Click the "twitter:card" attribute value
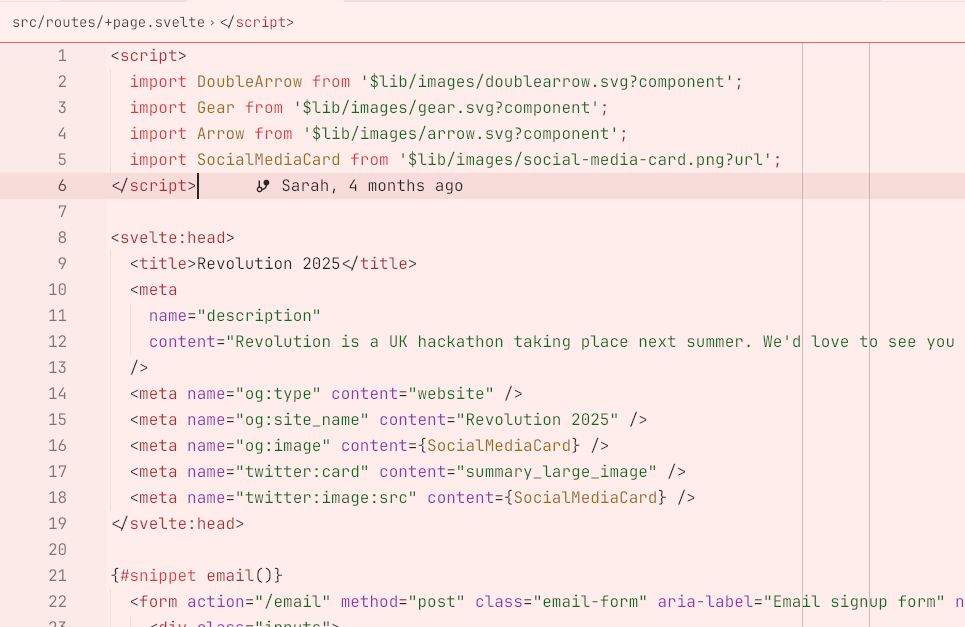This screenshot has width=965, height=627. [x=302, y=471]
